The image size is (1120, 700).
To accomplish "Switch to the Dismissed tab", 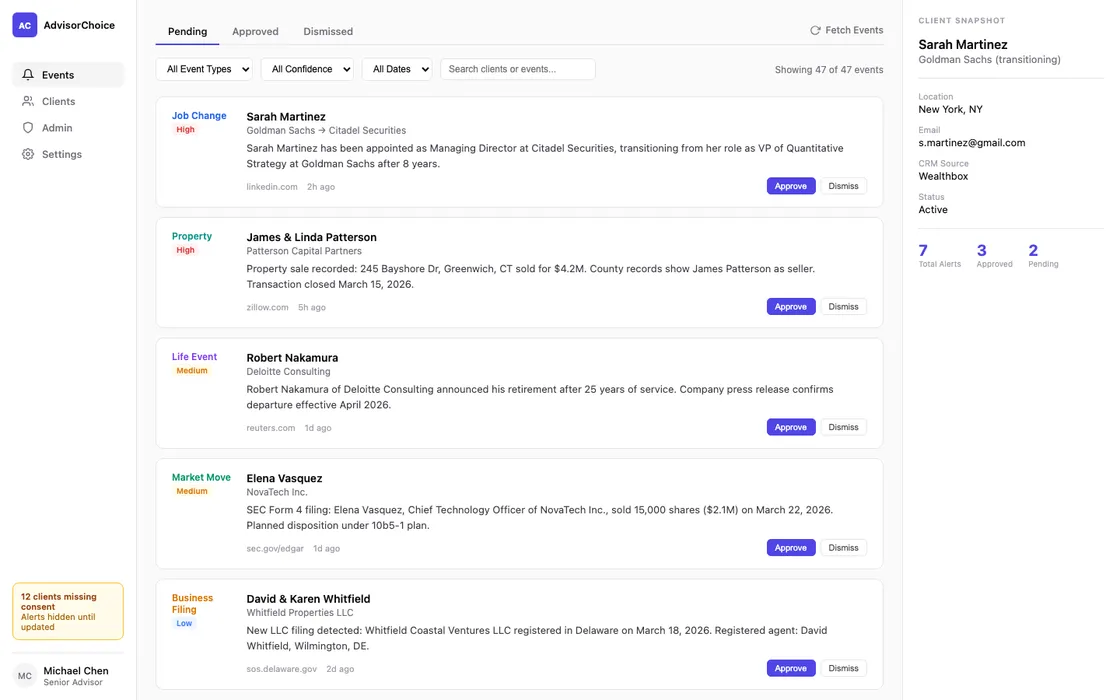I will tap(328, 31).
